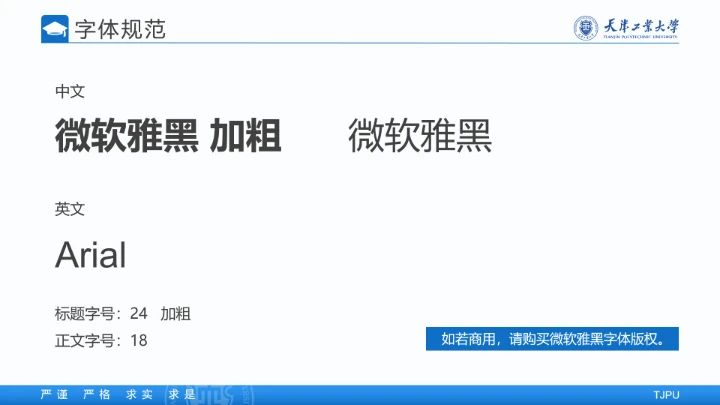The image size is (720, 405).
Task: Click the 英文 label
Action: (70, 209)
